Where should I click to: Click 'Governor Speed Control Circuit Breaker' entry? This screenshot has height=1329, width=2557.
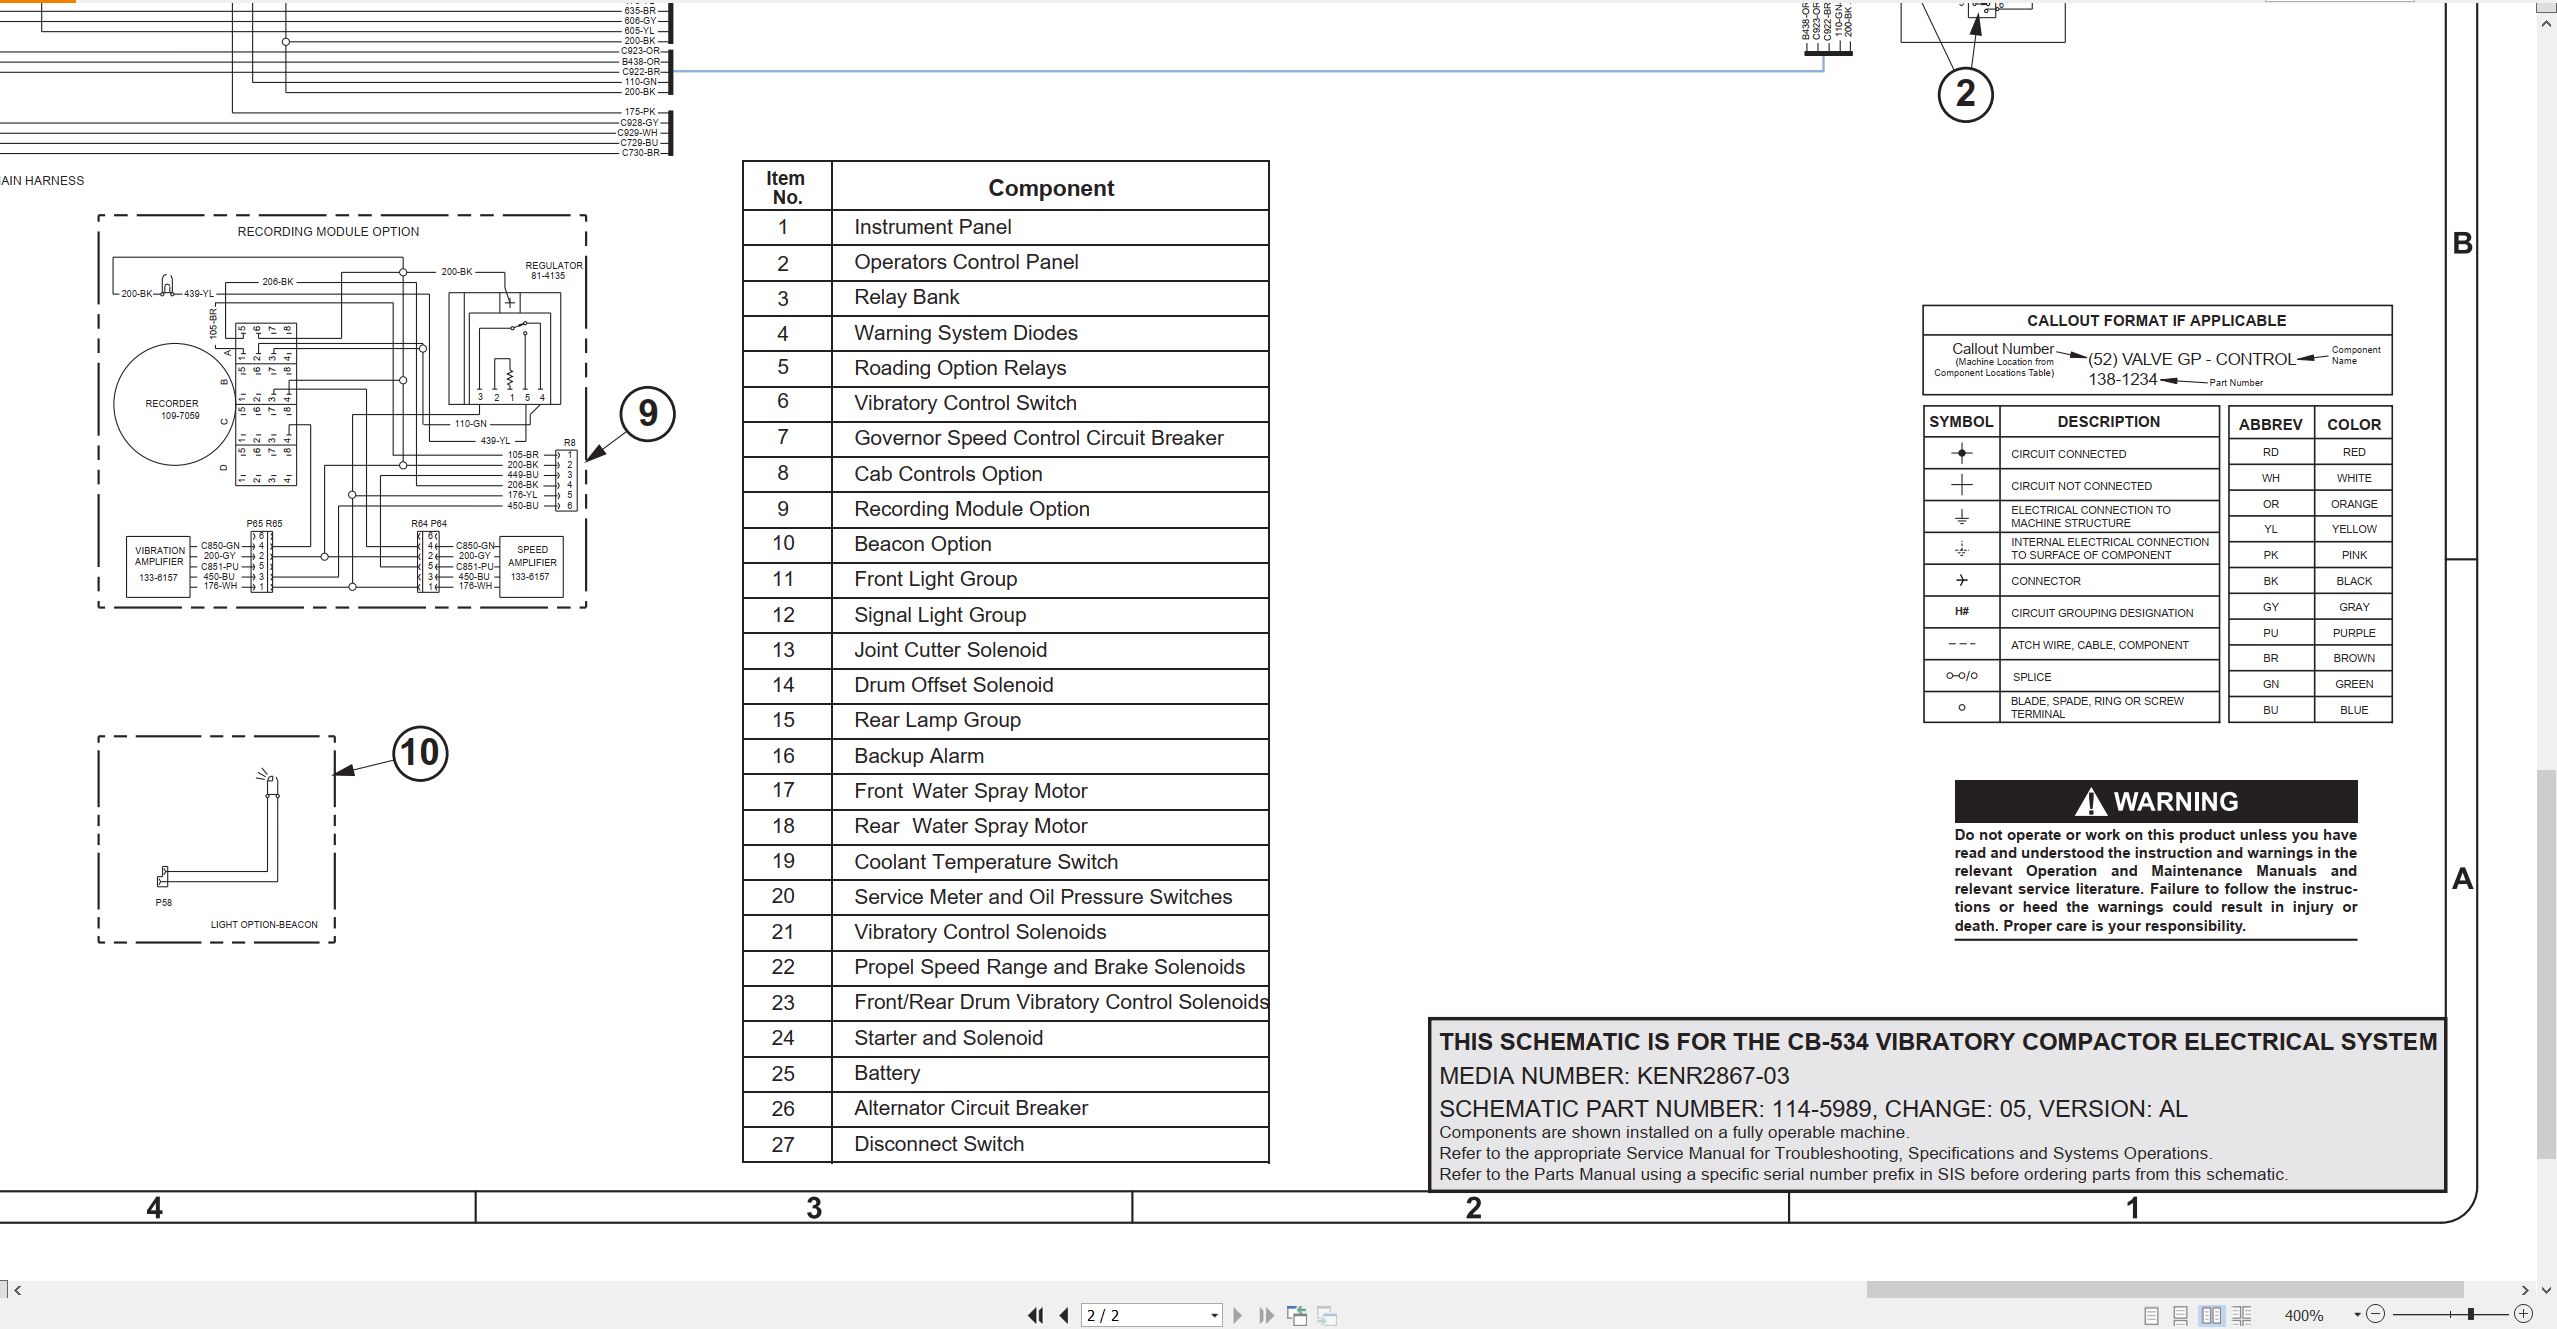[1038, 438]
